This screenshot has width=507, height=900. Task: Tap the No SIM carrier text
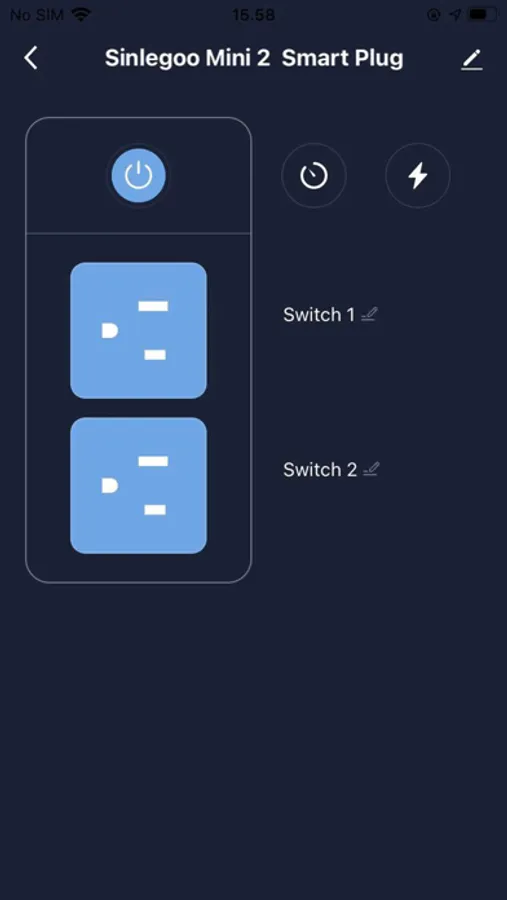pos(37,14)
